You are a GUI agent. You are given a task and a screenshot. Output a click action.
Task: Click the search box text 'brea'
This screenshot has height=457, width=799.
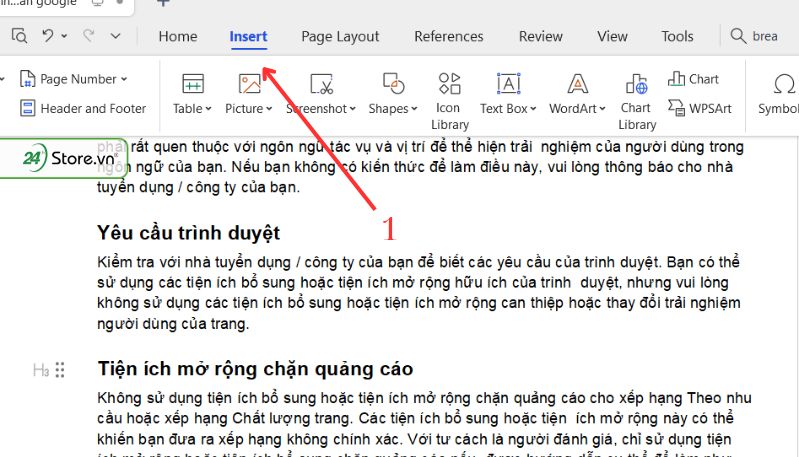click(x=765, y=36)
